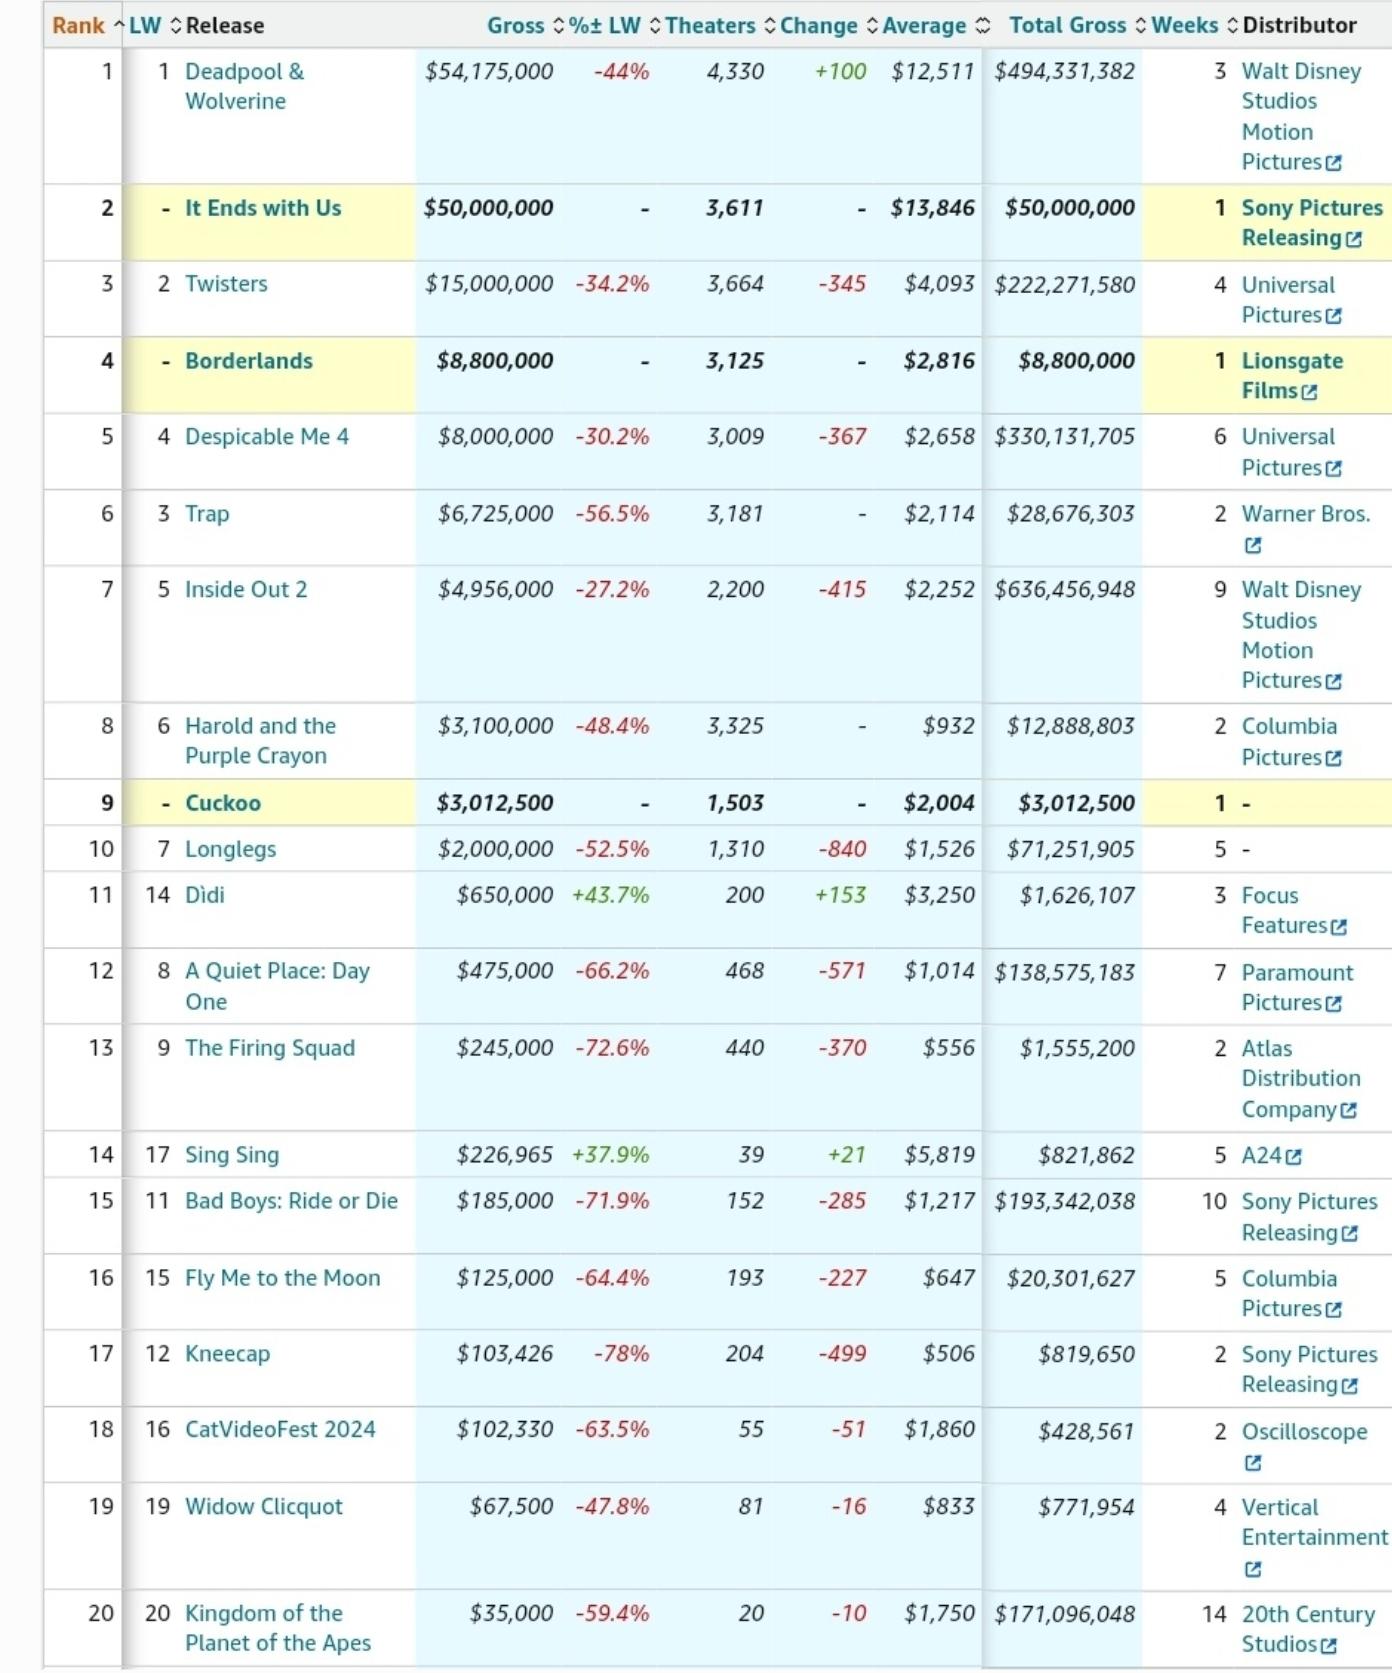Open Bad Boys: Ride or Die link
Viewport: 1392px width, 1673px height.
coord(291,1201)
